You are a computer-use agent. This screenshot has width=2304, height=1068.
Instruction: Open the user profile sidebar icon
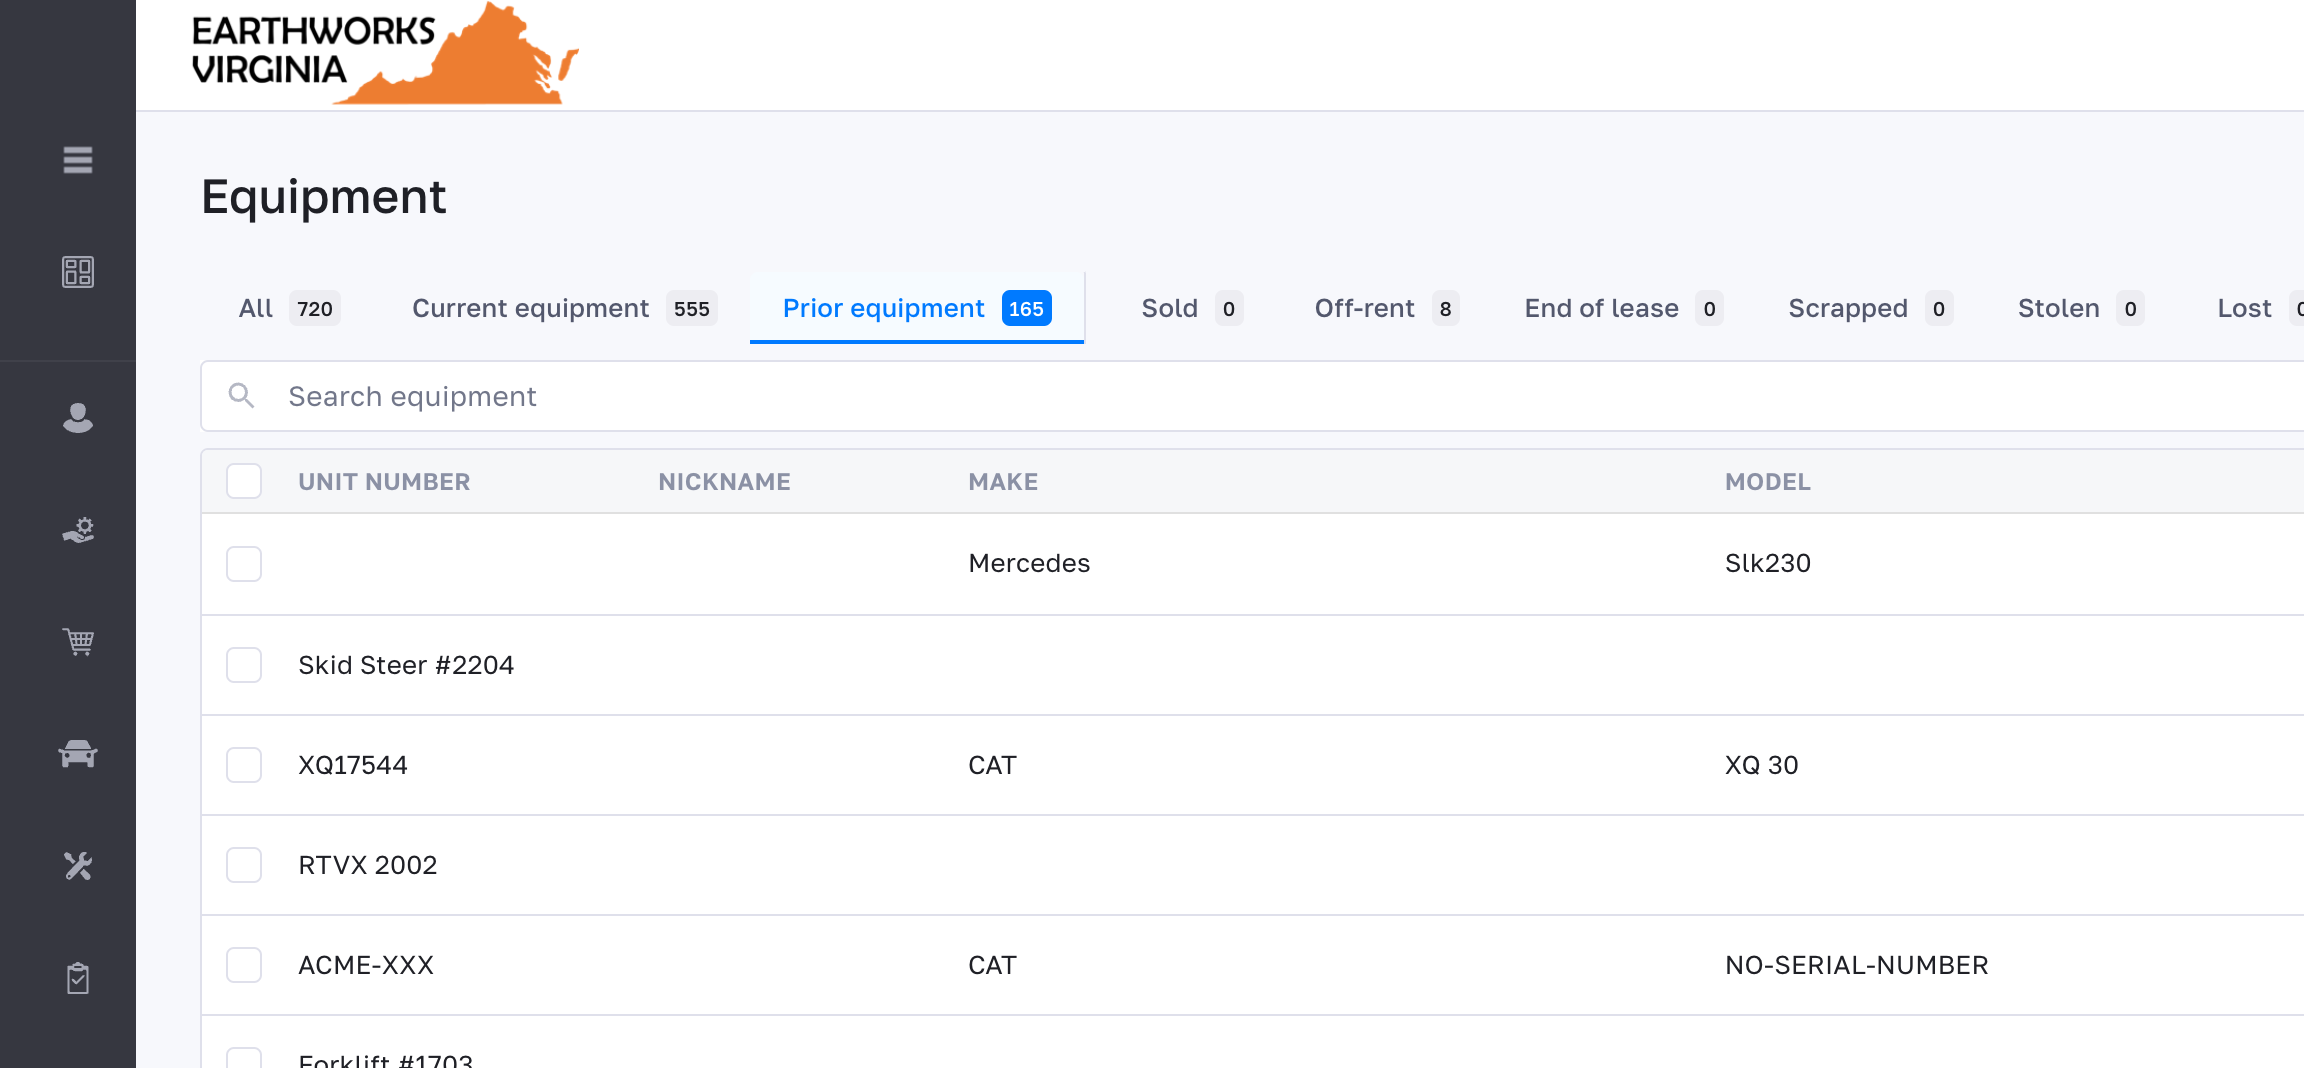point(77,418)
